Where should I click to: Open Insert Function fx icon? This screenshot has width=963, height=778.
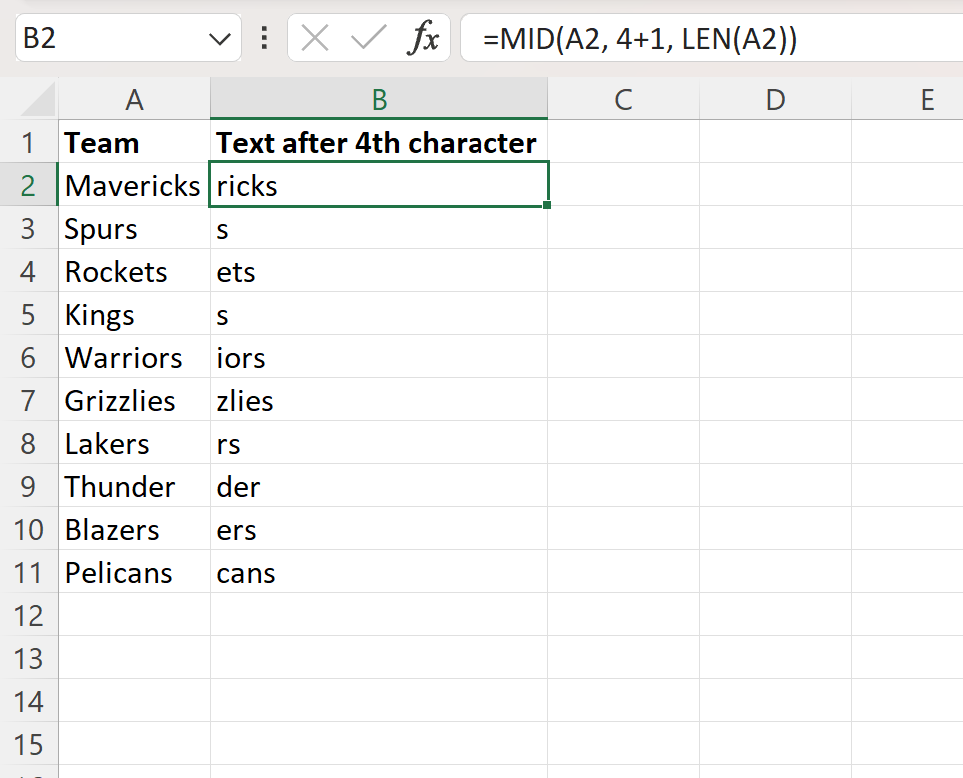pyautogui.click(x=423, y=38)
